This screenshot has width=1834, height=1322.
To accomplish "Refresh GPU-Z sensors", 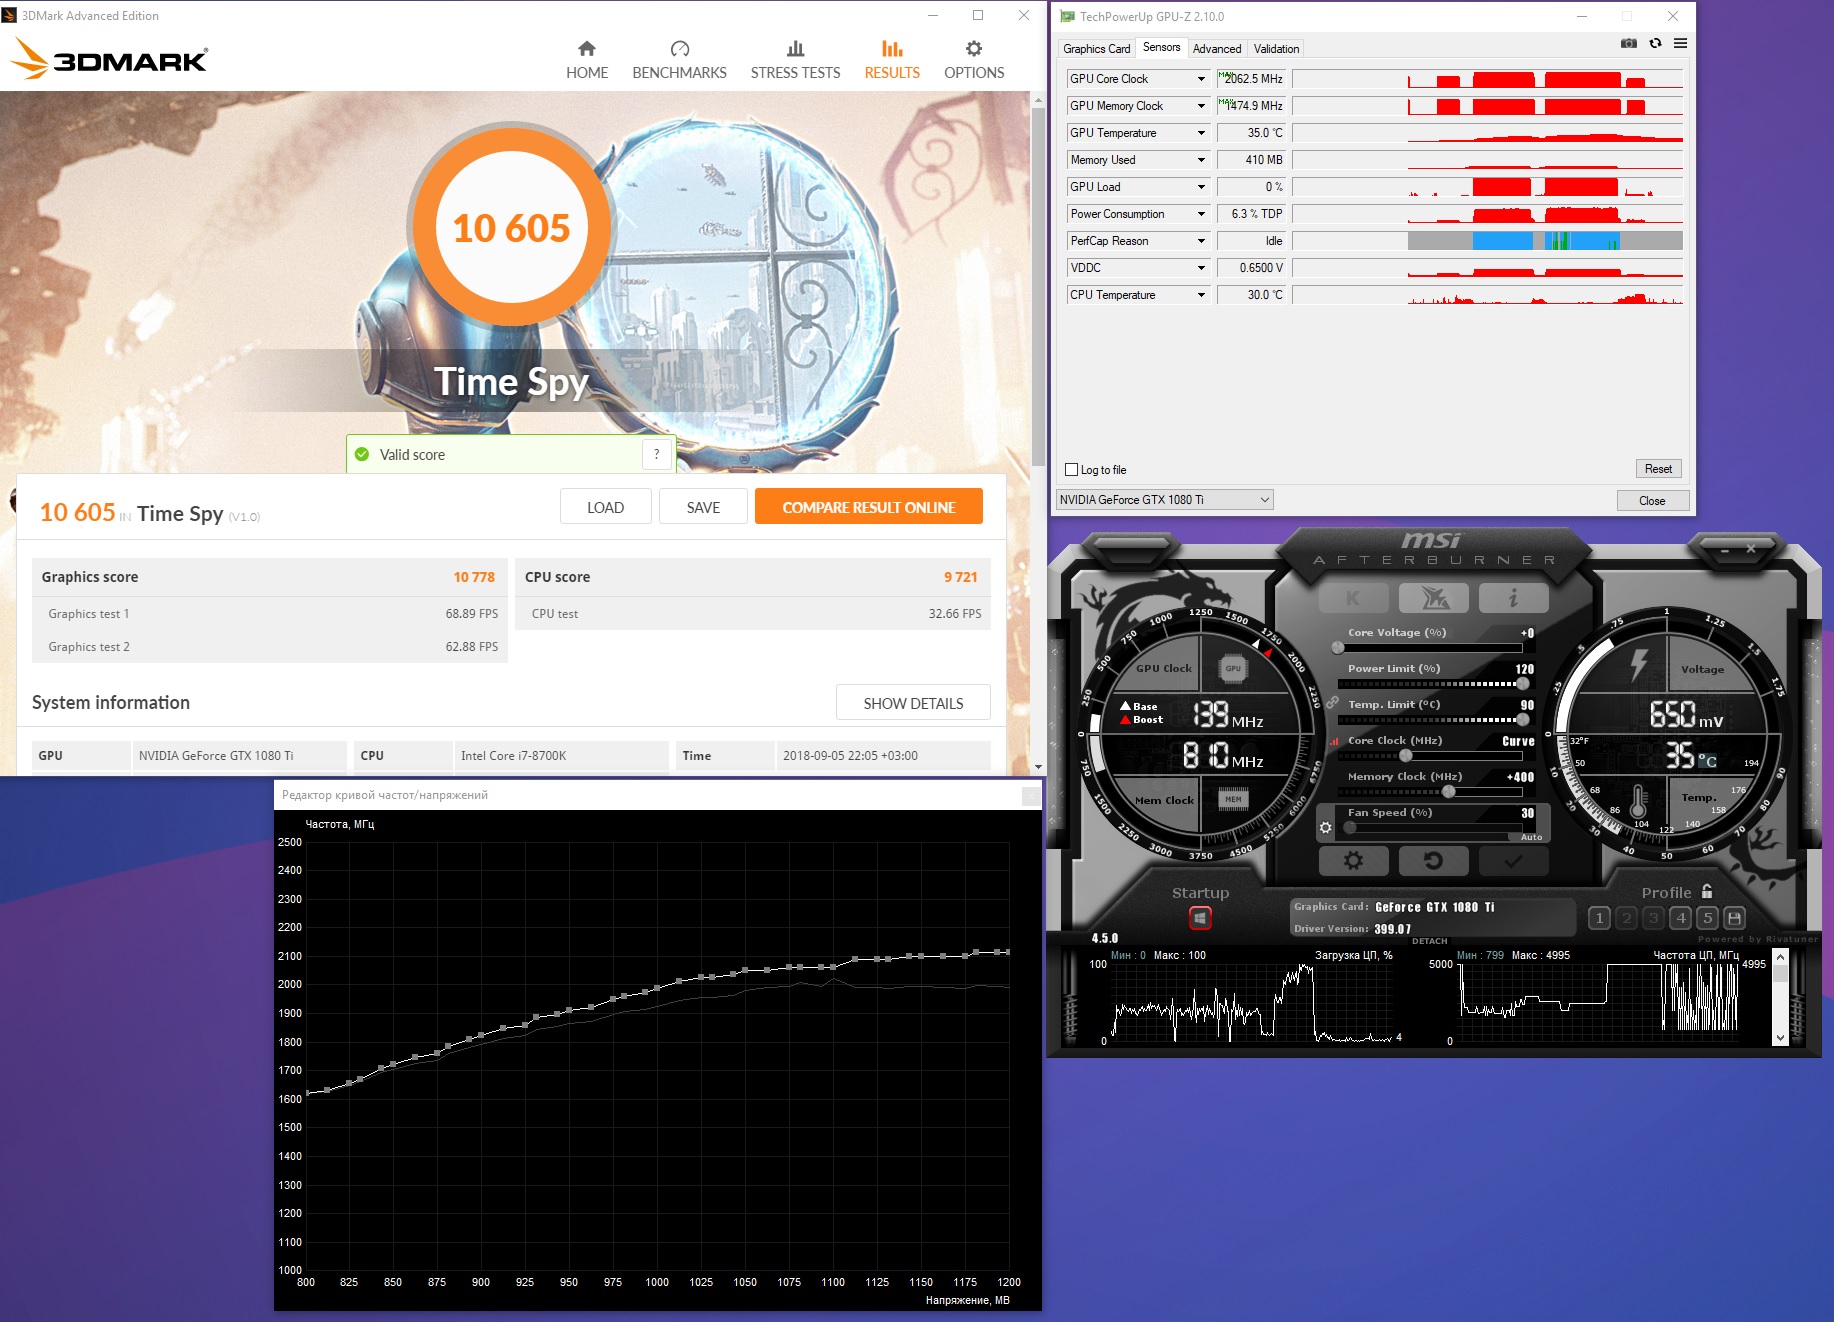I will pyautogui.click(x=1655, y=43).
